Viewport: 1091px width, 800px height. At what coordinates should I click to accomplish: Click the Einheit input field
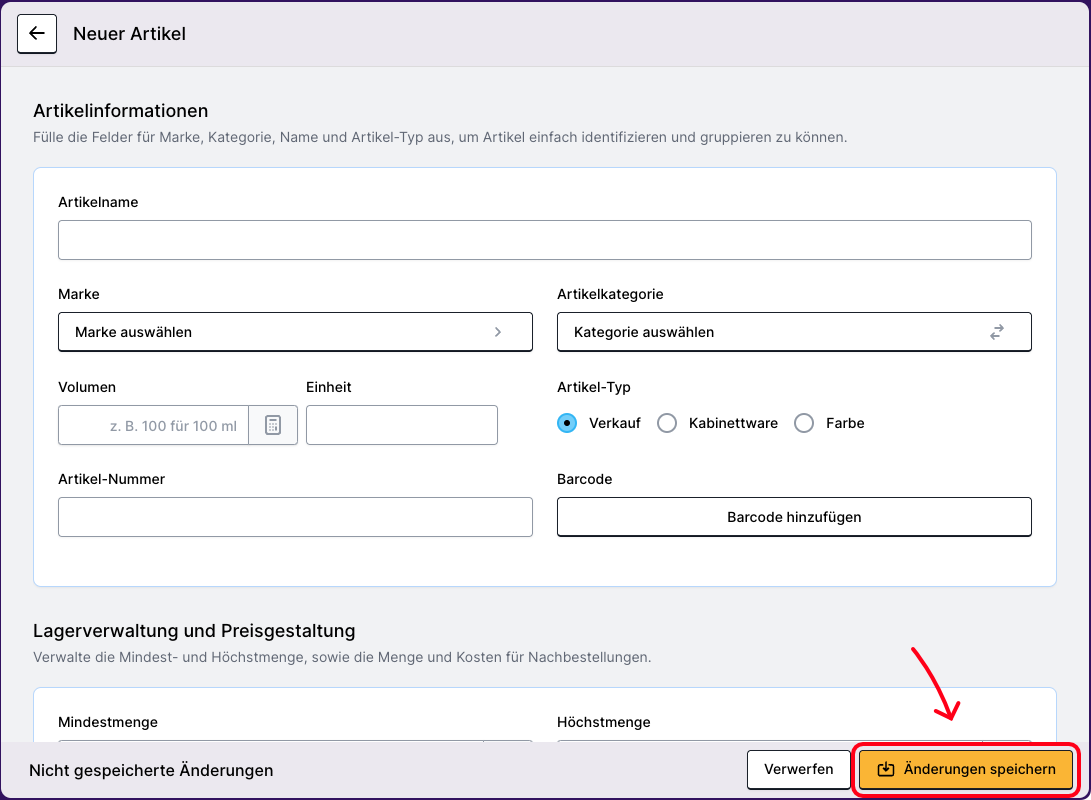401,425
